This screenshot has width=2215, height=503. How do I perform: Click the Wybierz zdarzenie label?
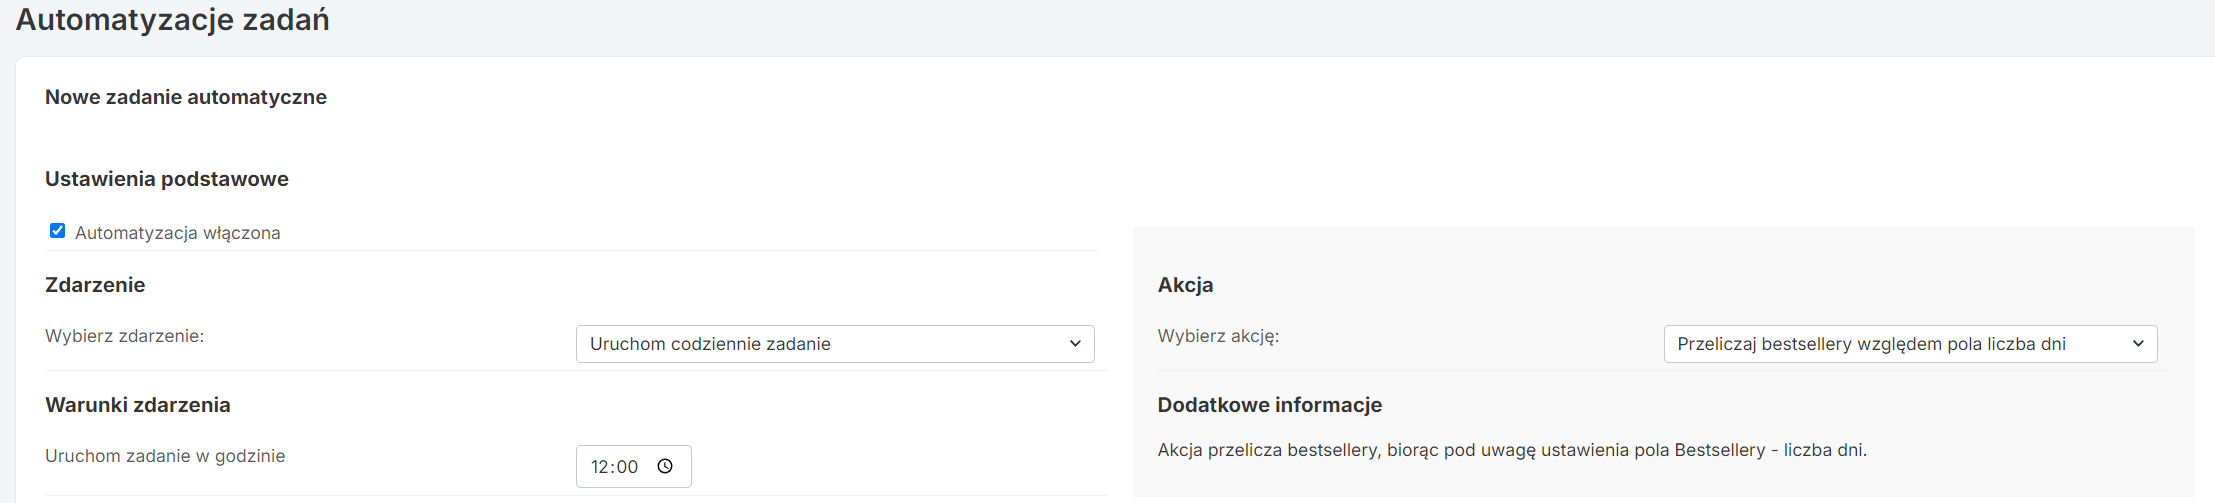(124, 336)
